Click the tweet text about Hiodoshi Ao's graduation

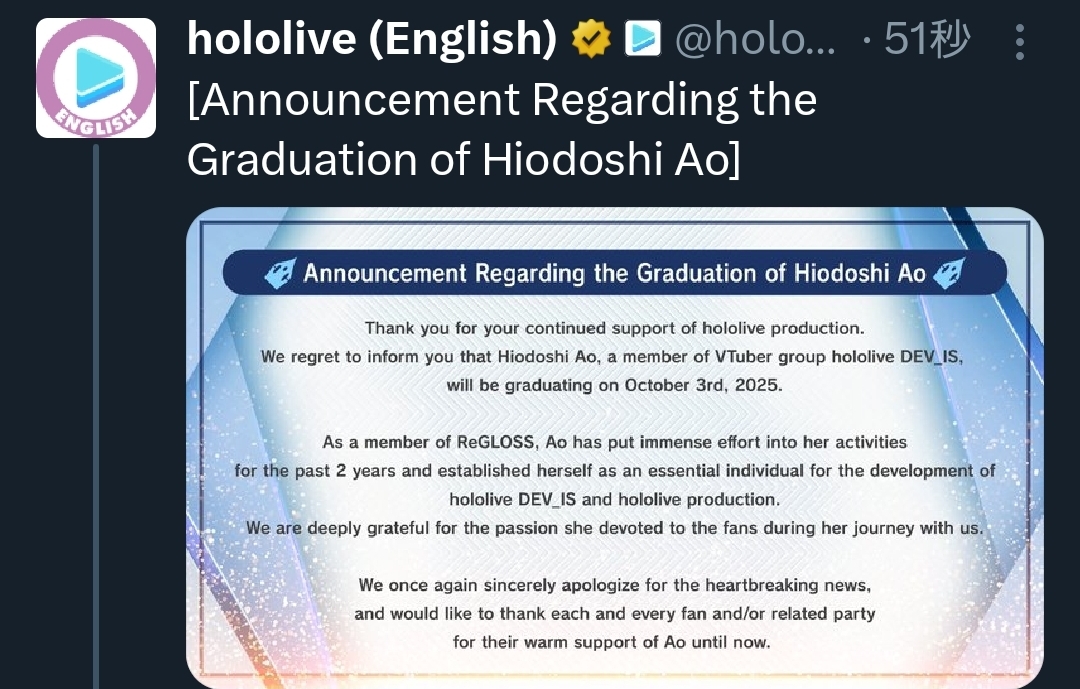pos(502,130)
